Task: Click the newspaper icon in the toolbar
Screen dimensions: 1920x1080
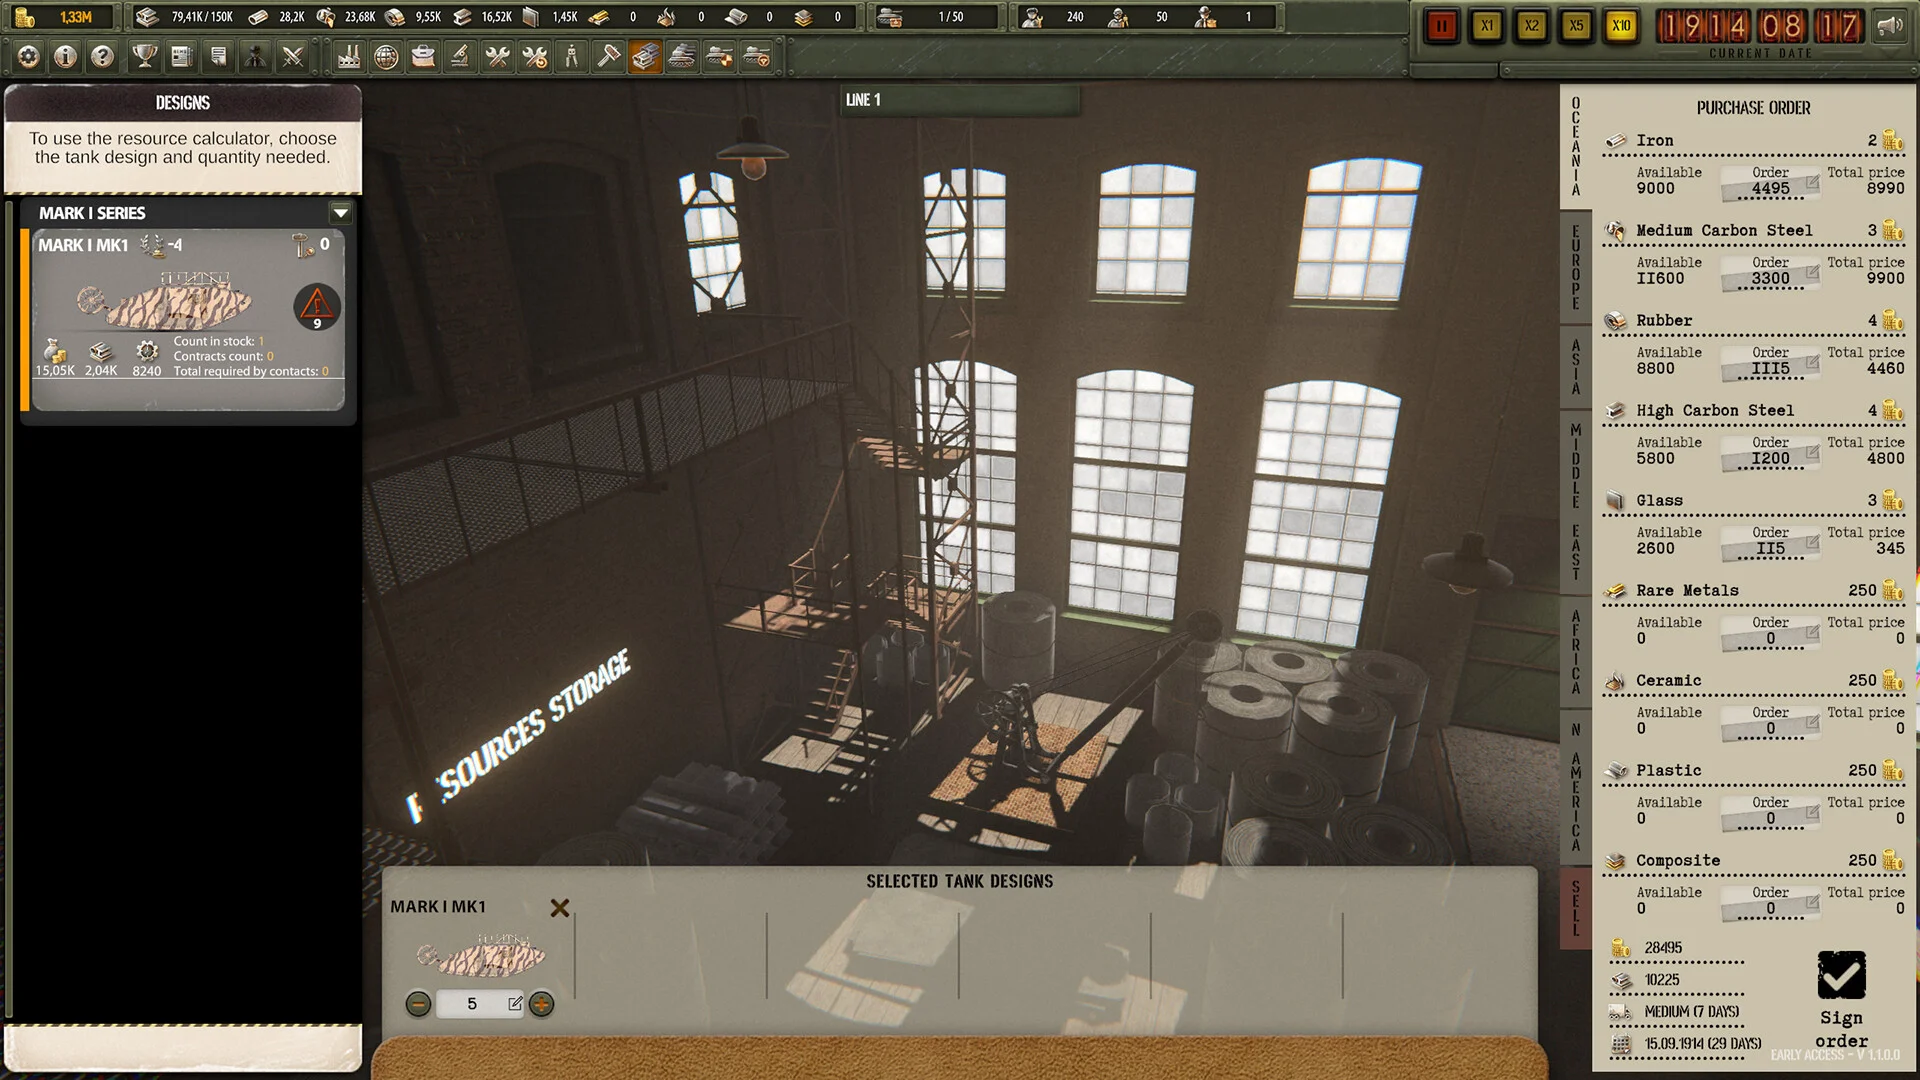Action: pyautogui.click(x=180, y=57)
